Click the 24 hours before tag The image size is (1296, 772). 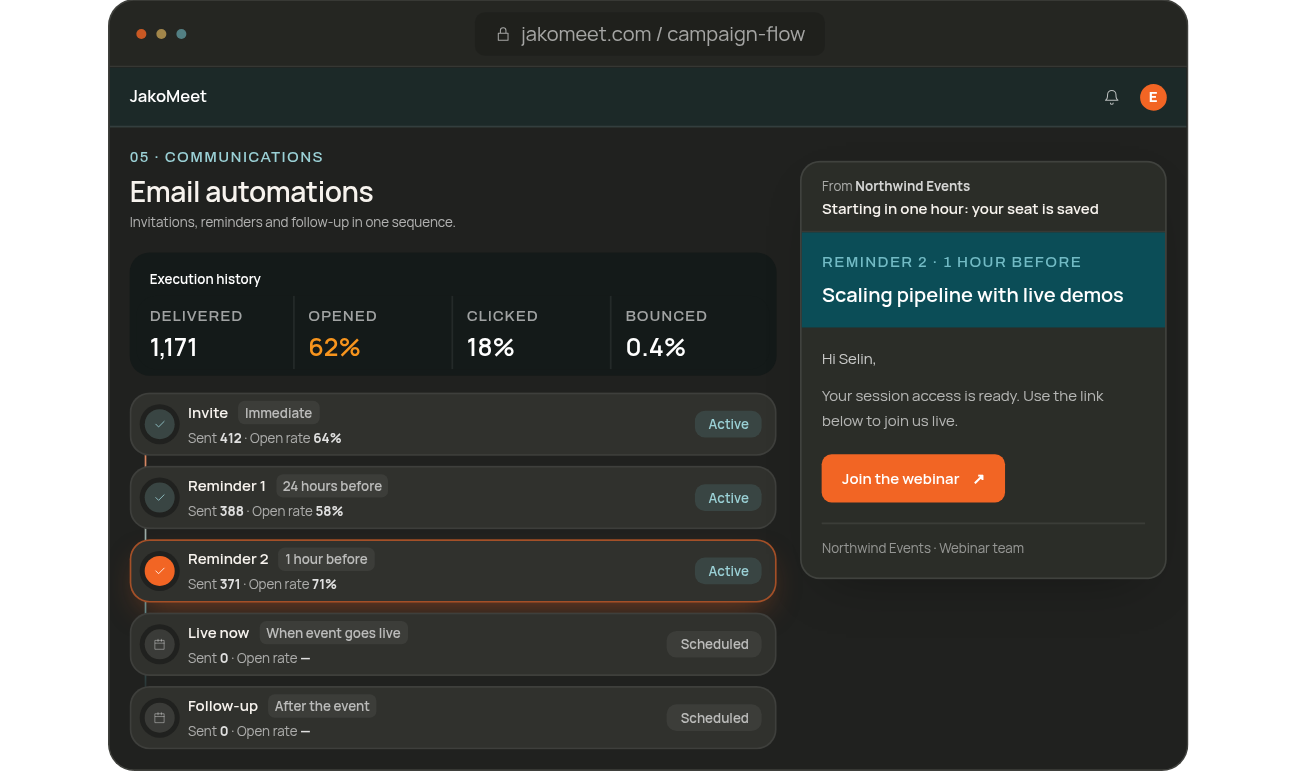pos(332,486)
